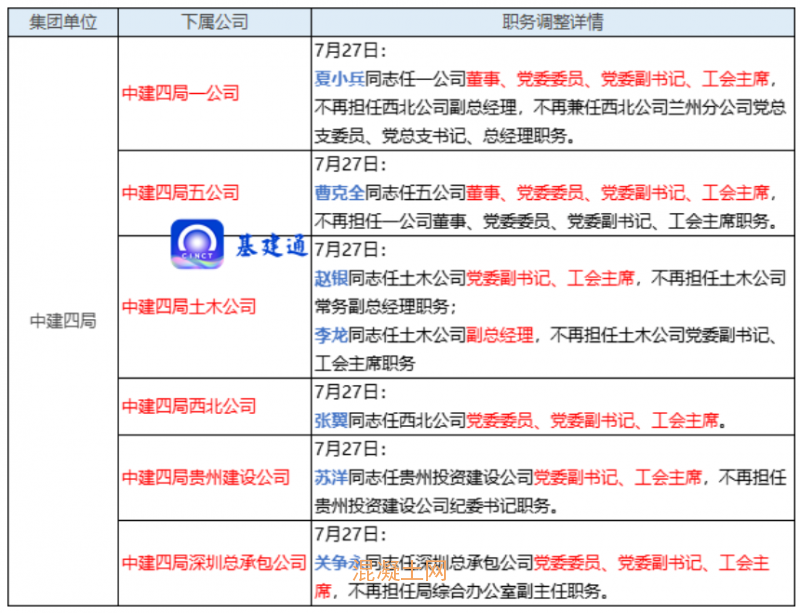
Task: Click the red text 副总经理 after 李龙
Action: pyautogui.click(x=500, y=335)
